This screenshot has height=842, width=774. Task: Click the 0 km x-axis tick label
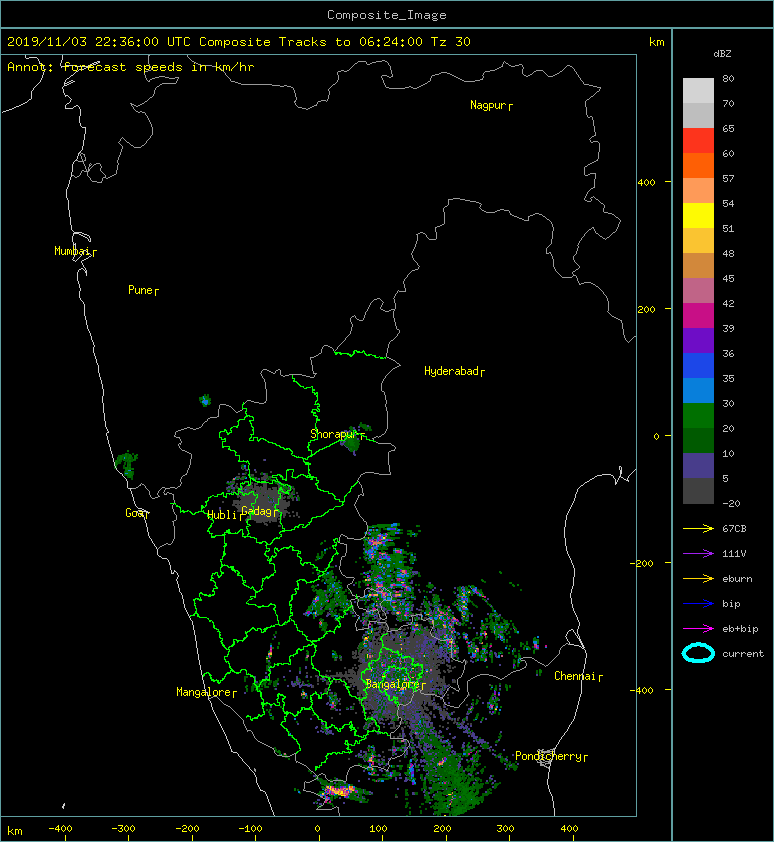(317, 829)
